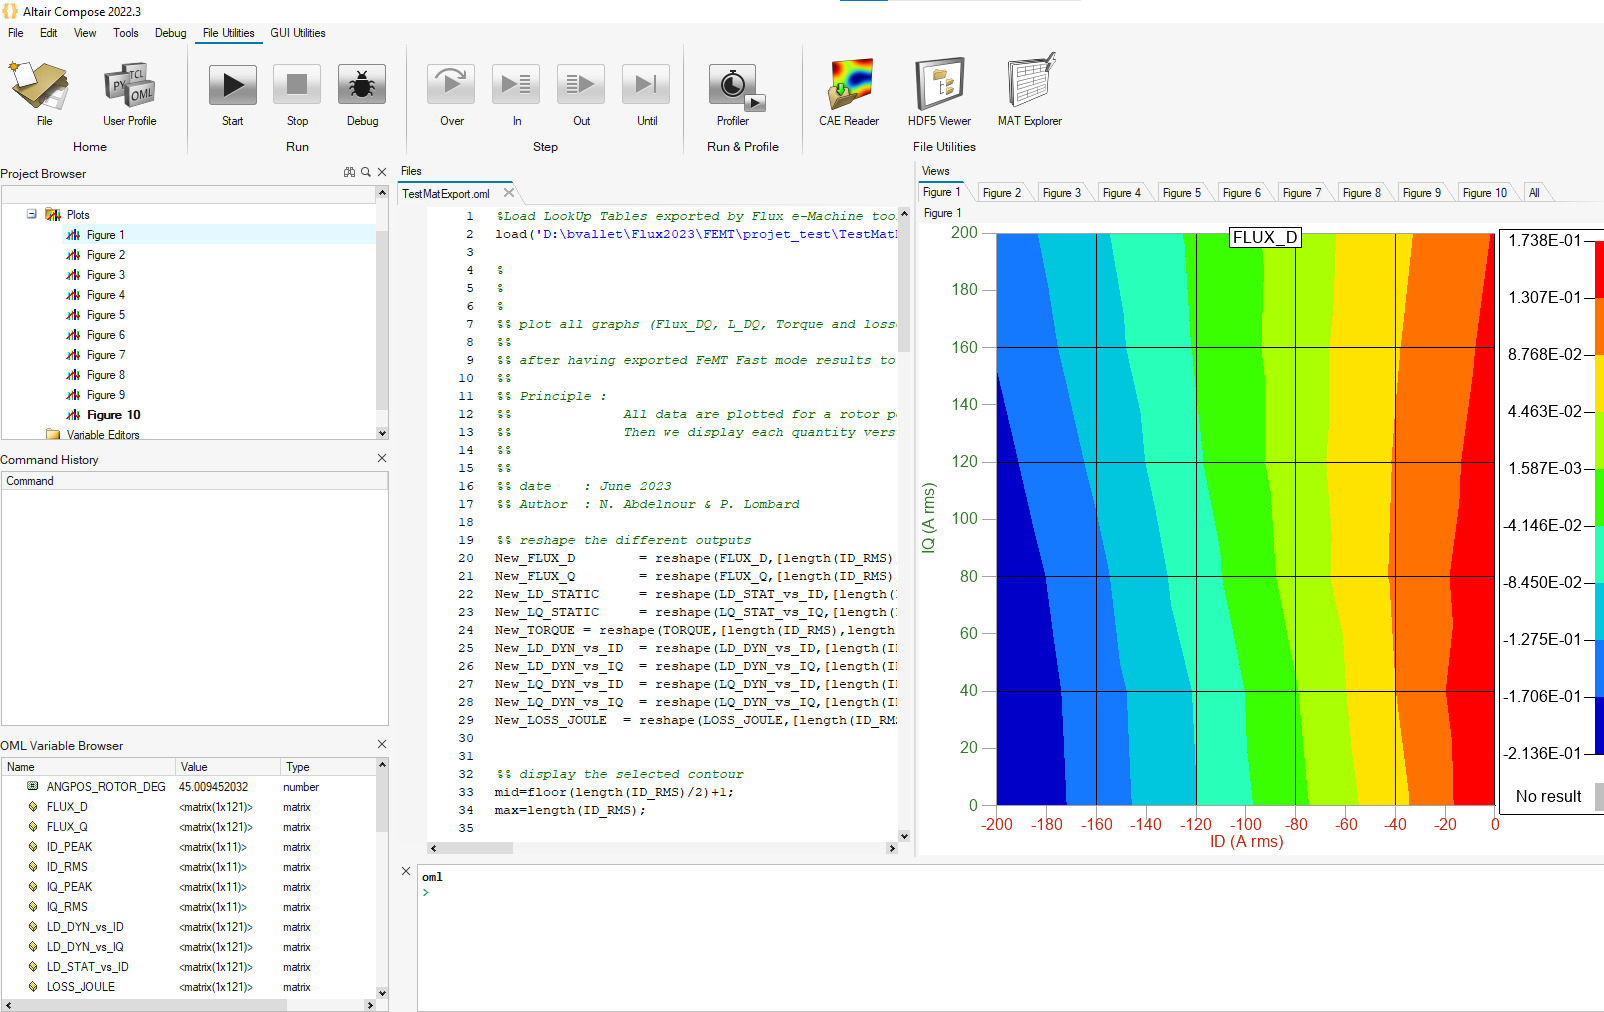Search in Project Browser with magnifier icon

[366, 173]
